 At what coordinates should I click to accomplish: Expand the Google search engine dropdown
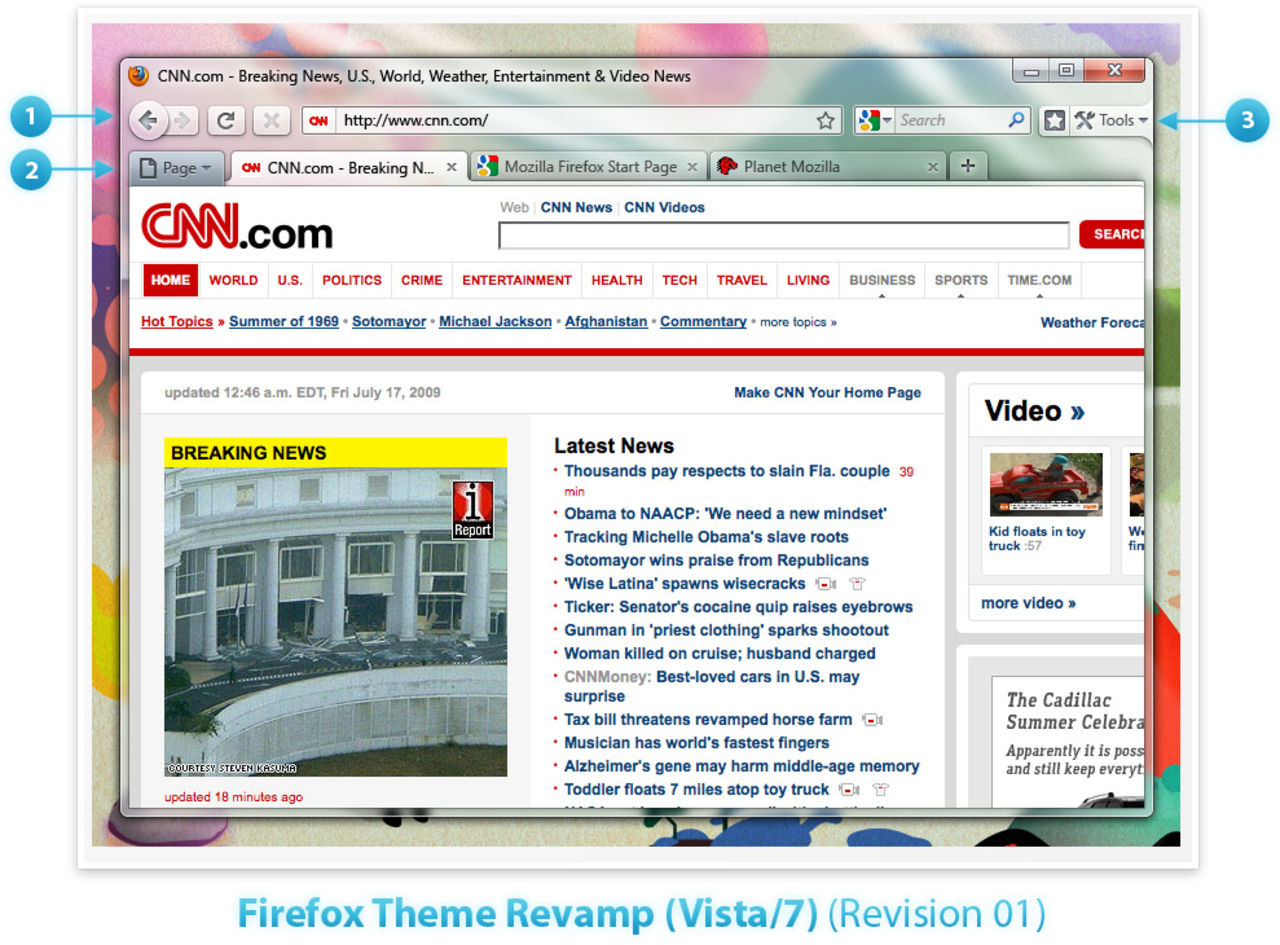[874, 120]
